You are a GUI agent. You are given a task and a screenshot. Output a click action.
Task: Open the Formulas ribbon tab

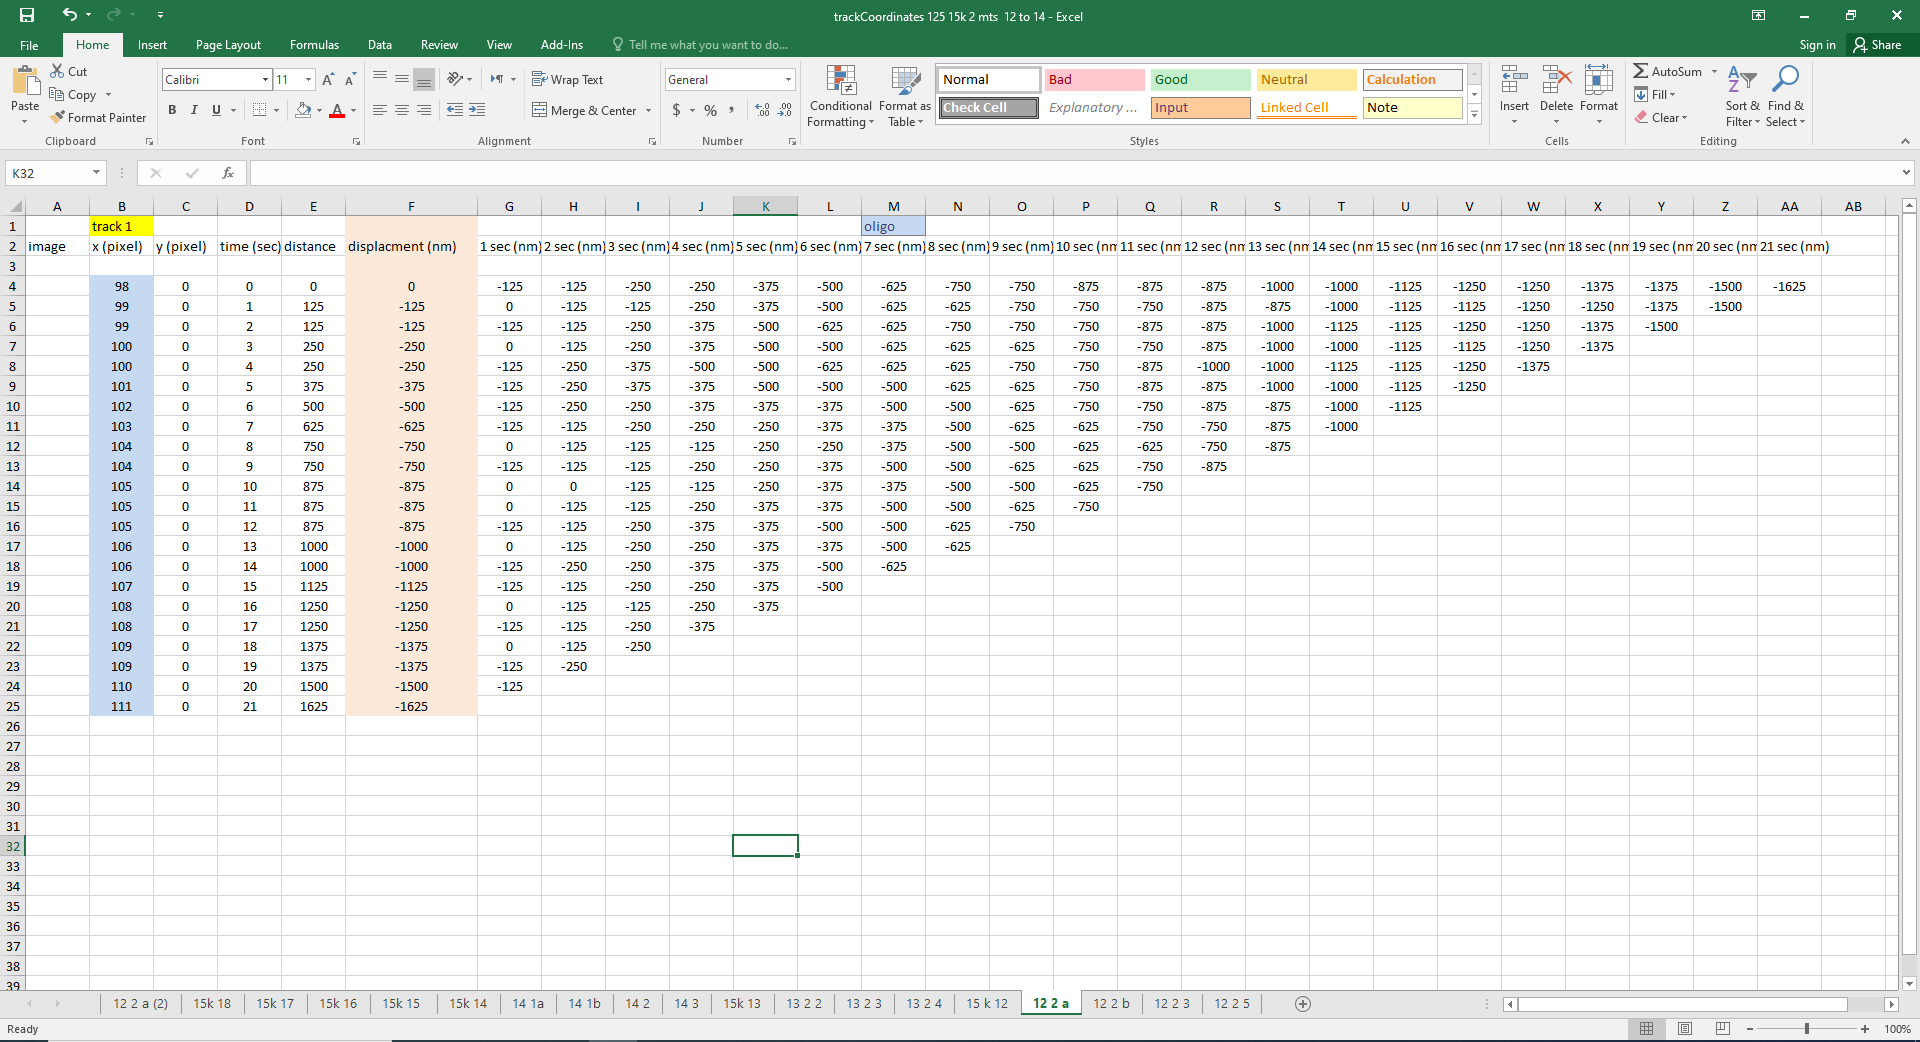point(314,45)
